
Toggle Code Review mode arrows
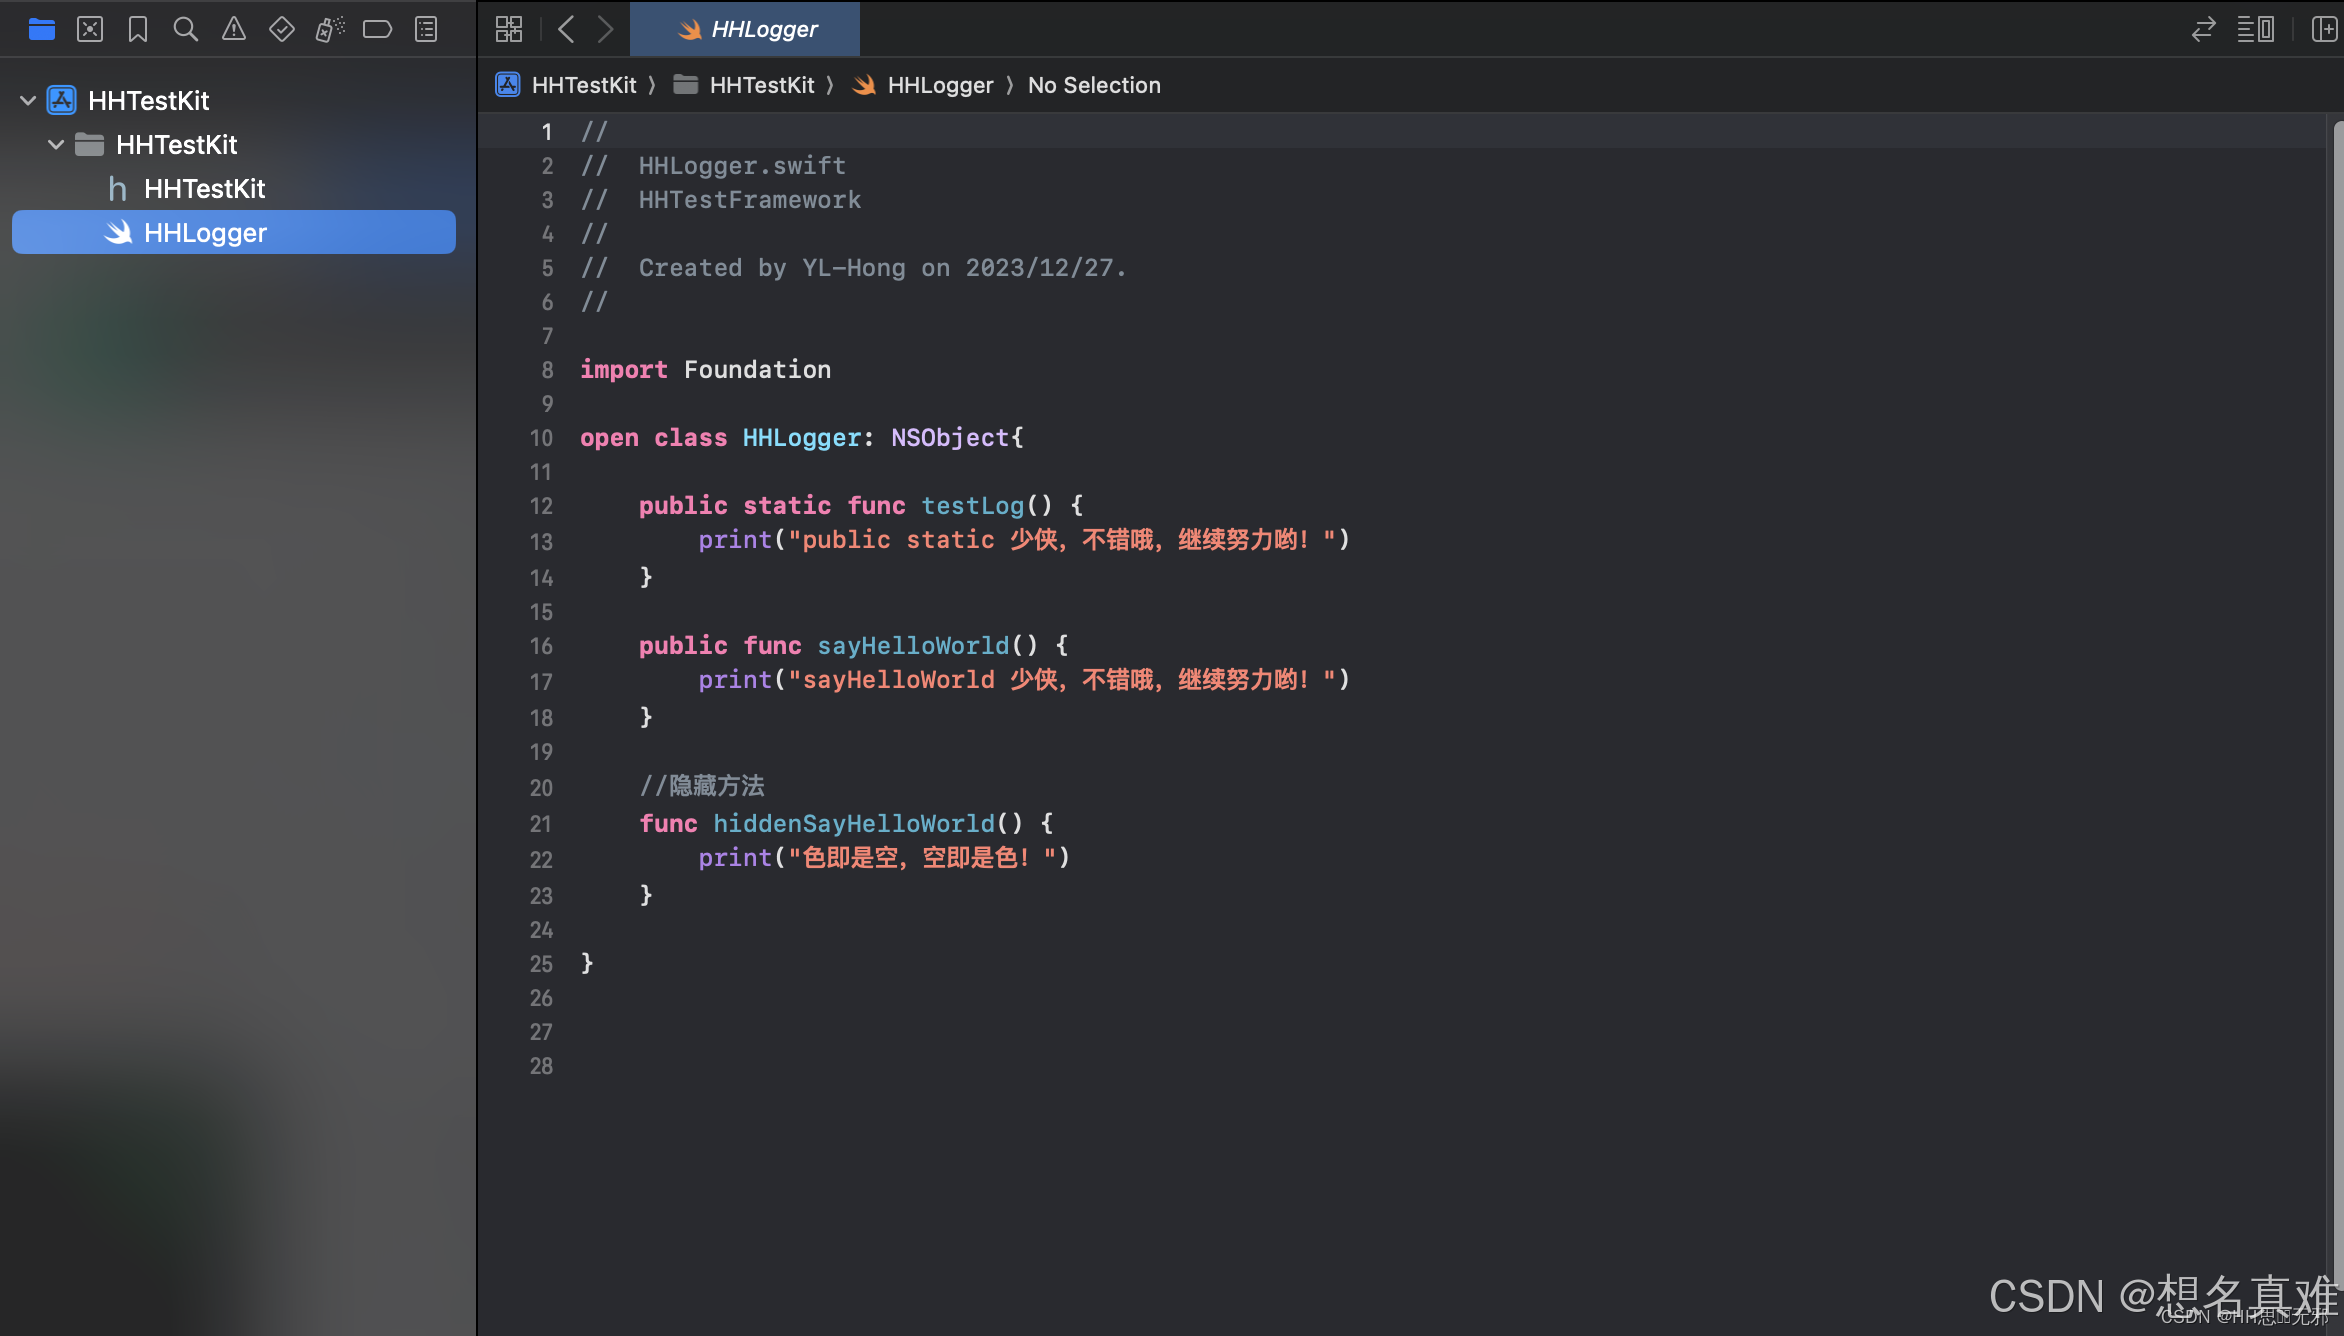tap(2203, 29)
